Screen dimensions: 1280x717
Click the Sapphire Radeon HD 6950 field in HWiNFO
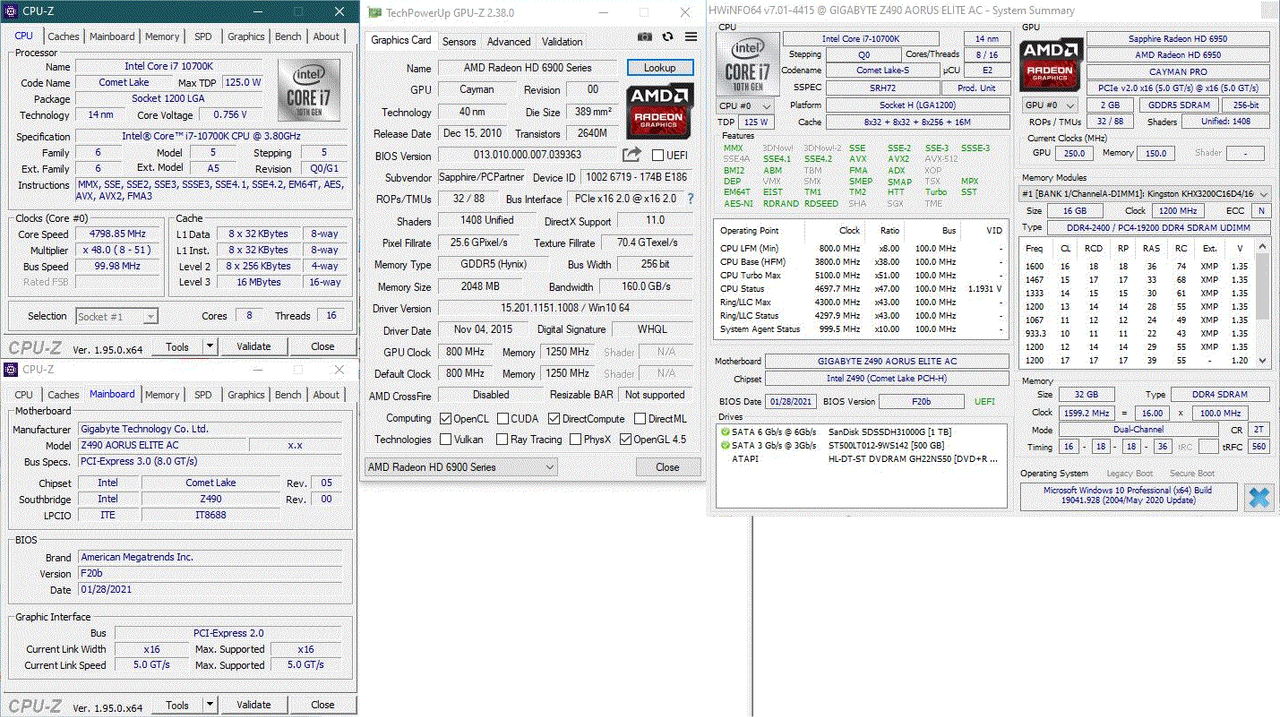pyautogui.click(x=1179, y=38)
